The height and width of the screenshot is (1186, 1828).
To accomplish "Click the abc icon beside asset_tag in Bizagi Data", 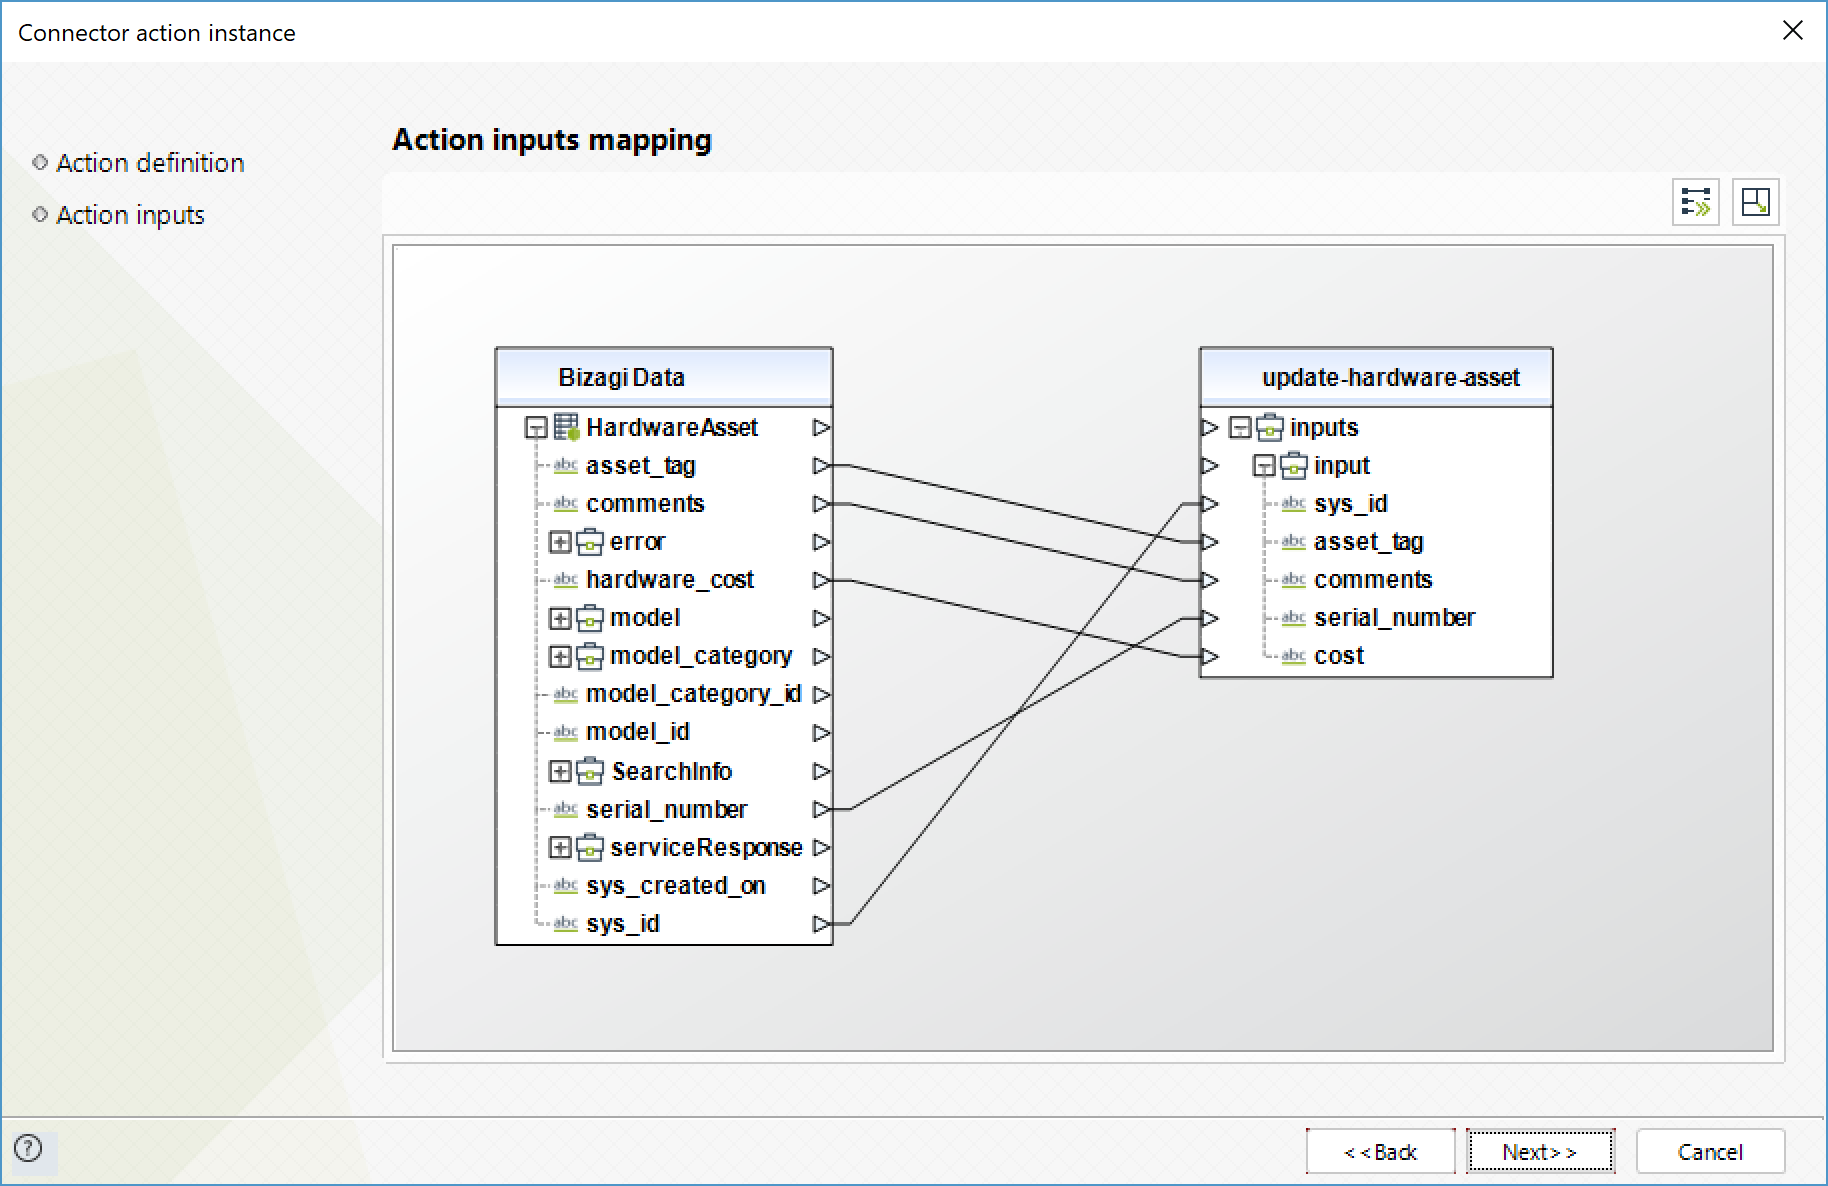I will (x=565, y=465).
